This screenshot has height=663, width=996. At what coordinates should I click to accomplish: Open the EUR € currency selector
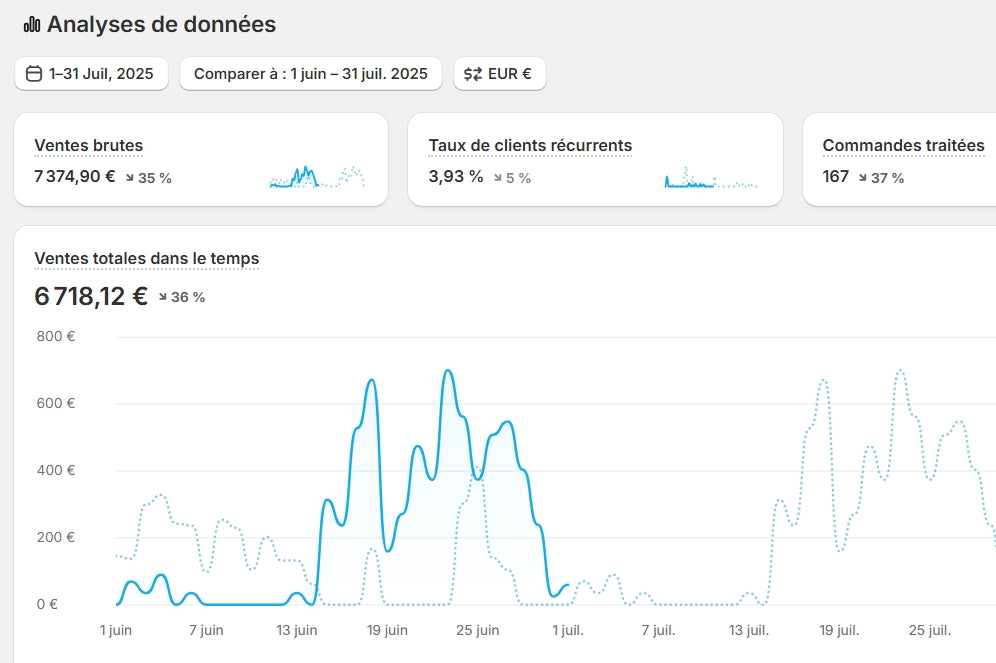500,74
